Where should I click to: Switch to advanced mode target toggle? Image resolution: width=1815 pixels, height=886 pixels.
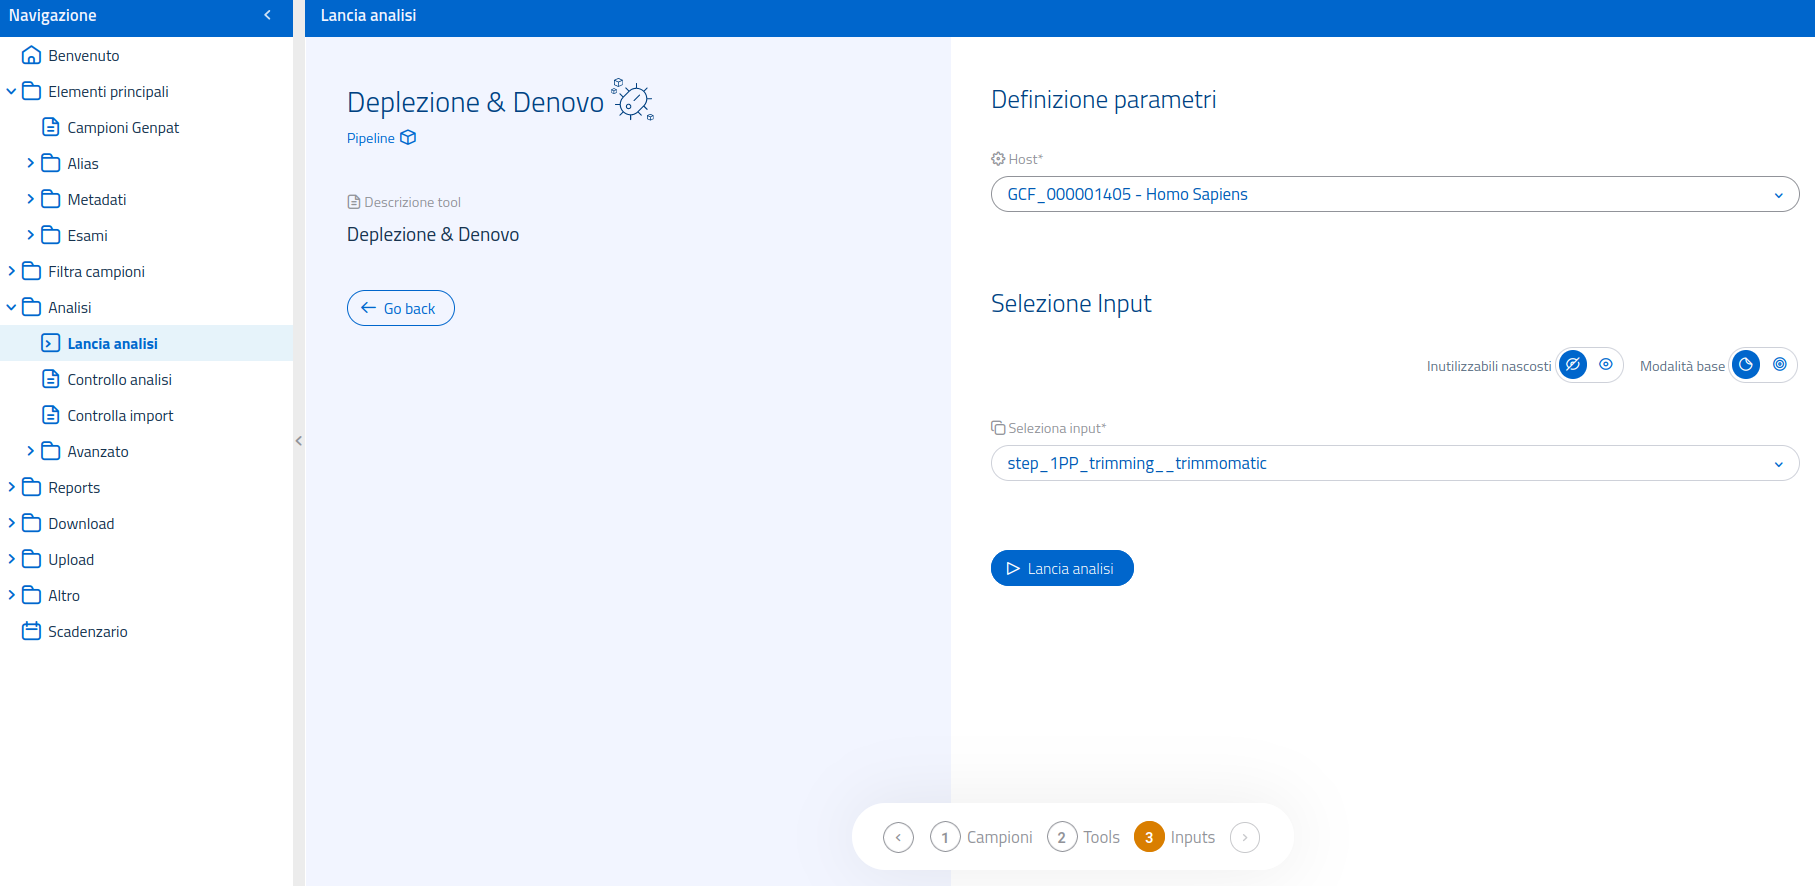tap(1780, 365)
